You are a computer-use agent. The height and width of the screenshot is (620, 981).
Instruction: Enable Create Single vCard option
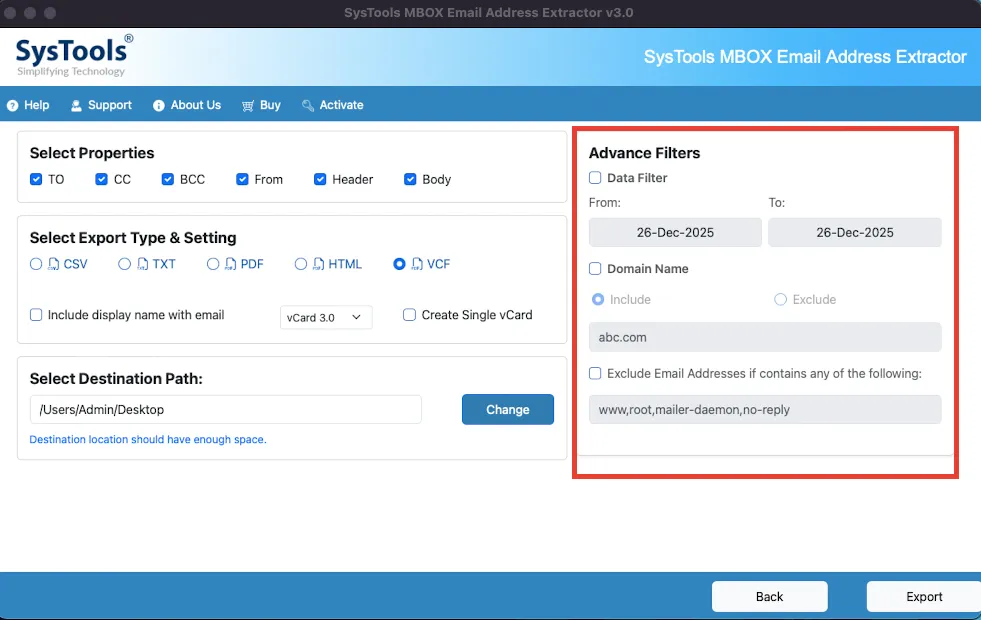(409, 315)
